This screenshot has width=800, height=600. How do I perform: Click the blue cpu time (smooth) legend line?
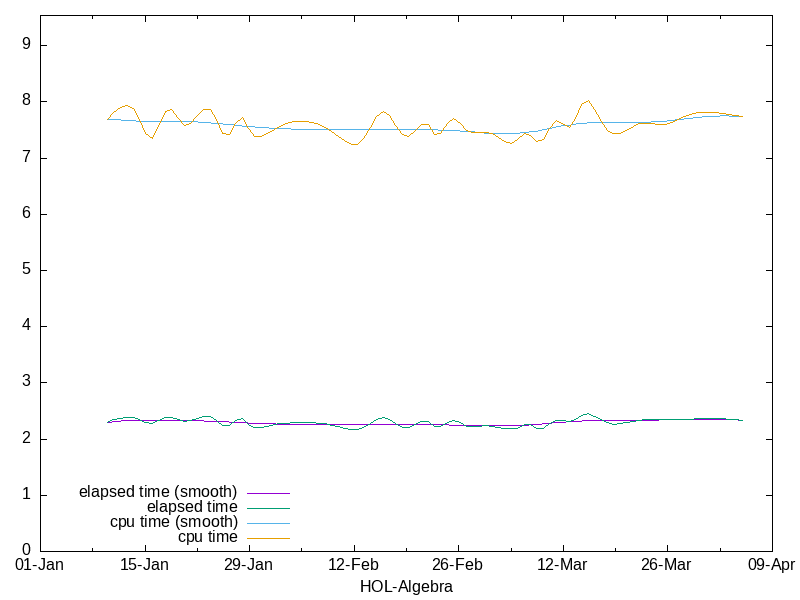click(x=267, y=523)
